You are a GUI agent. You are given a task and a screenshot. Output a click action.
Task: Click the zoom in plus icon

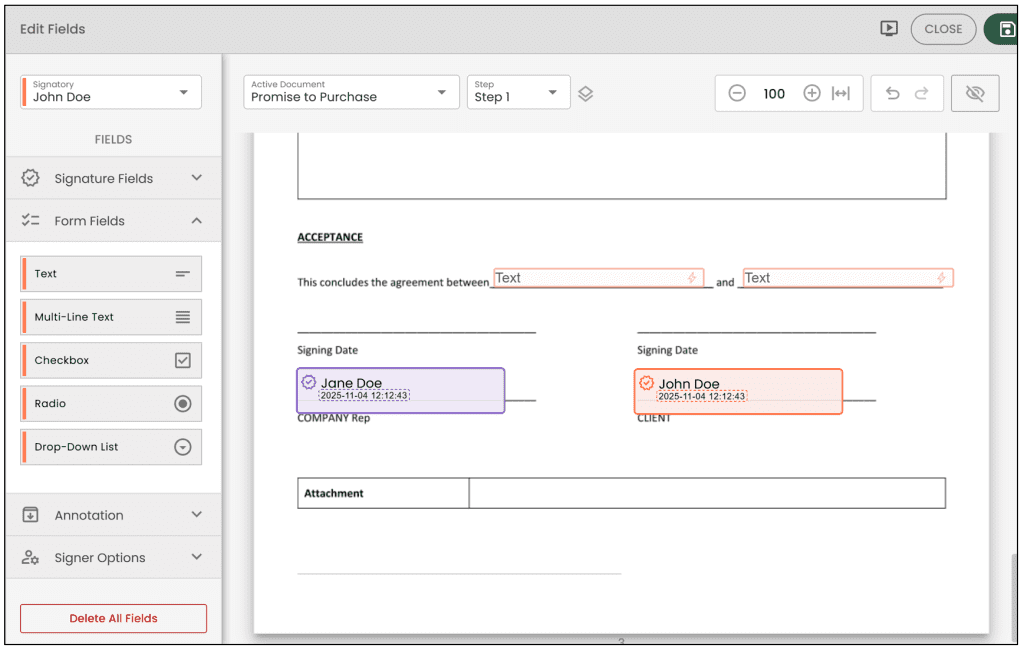tap(812, 93)
